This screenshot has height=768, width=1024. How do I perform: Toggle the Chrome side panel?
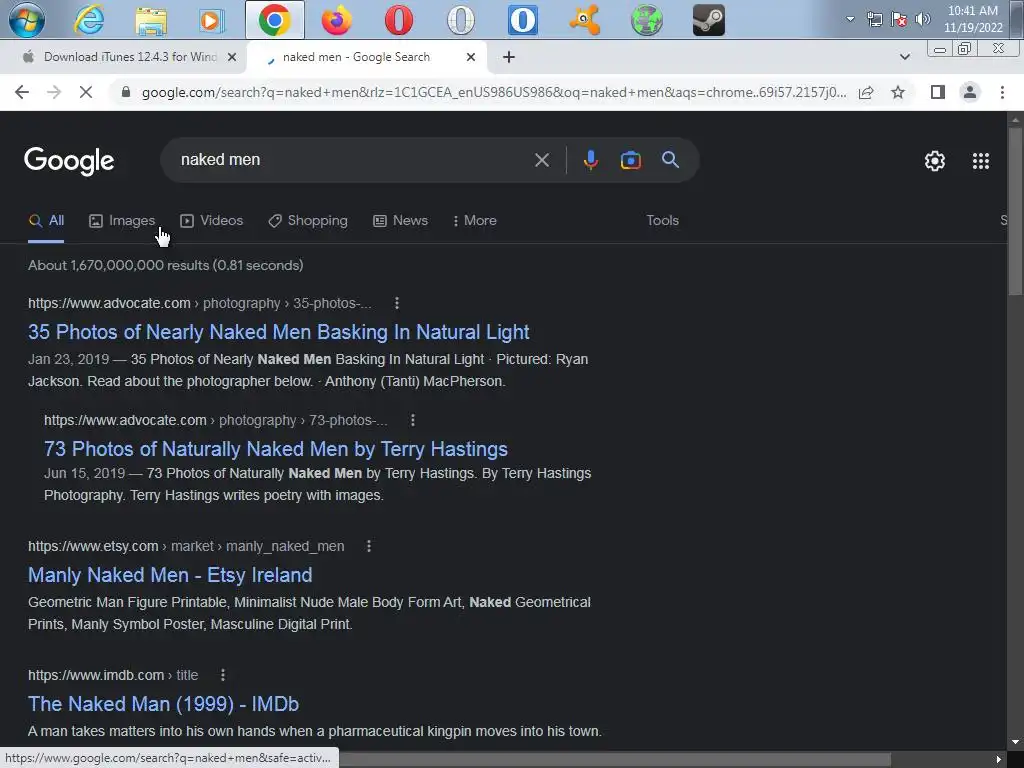pyautogui.click(x=938, y=92)
